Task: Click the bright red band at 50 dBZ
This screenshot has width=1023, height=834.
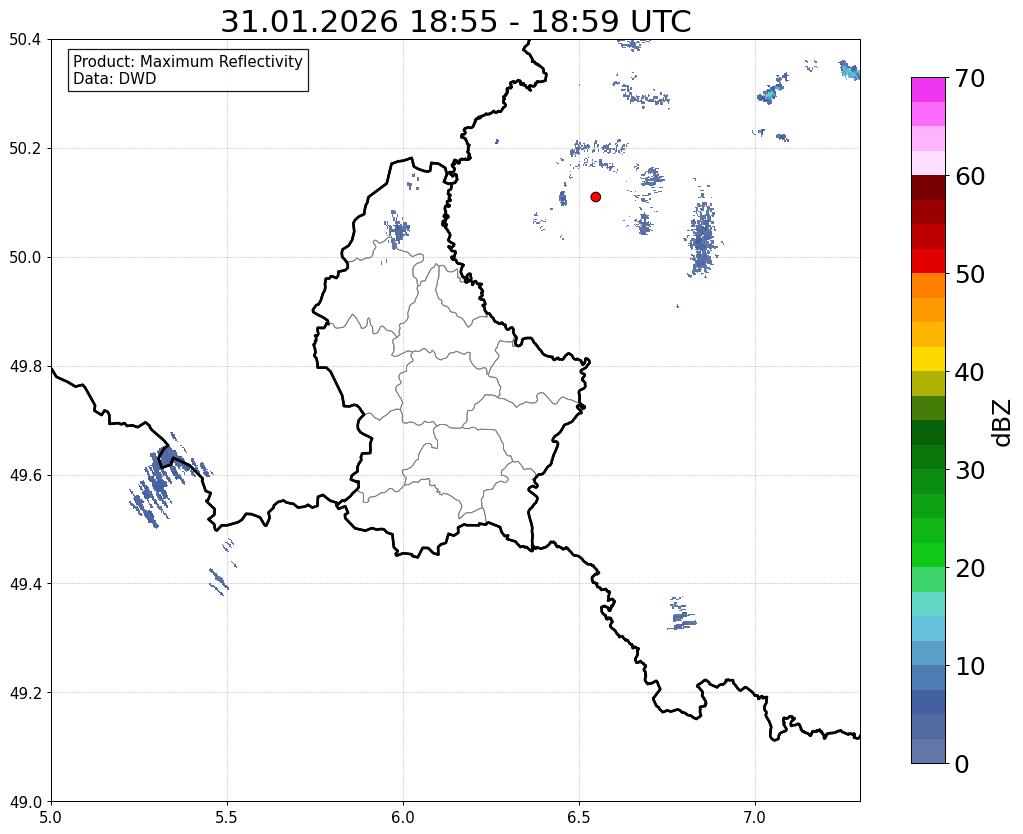Action: (928, 261)
